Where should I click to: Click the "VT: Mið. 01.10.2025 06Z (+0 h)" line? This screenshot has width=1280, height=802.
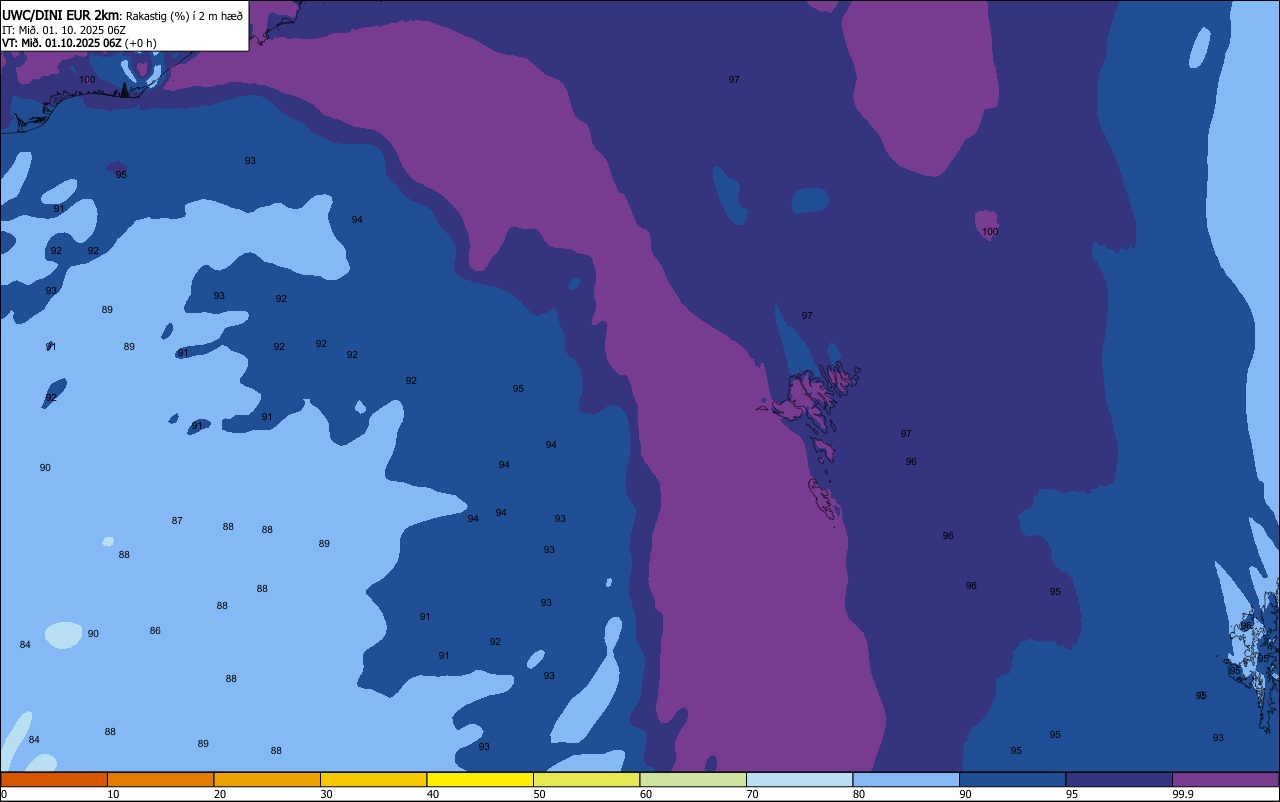[79, 43]
